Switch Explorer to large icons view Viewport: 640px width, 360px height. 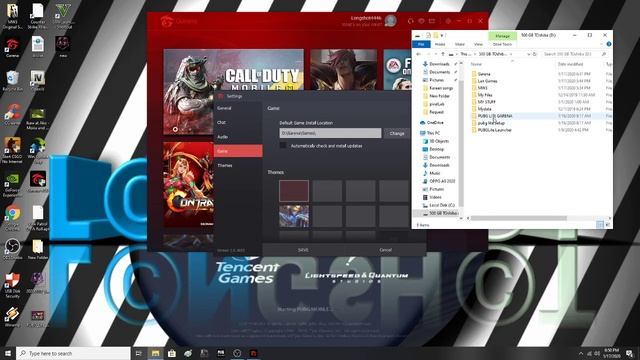(x=607, y=225)
